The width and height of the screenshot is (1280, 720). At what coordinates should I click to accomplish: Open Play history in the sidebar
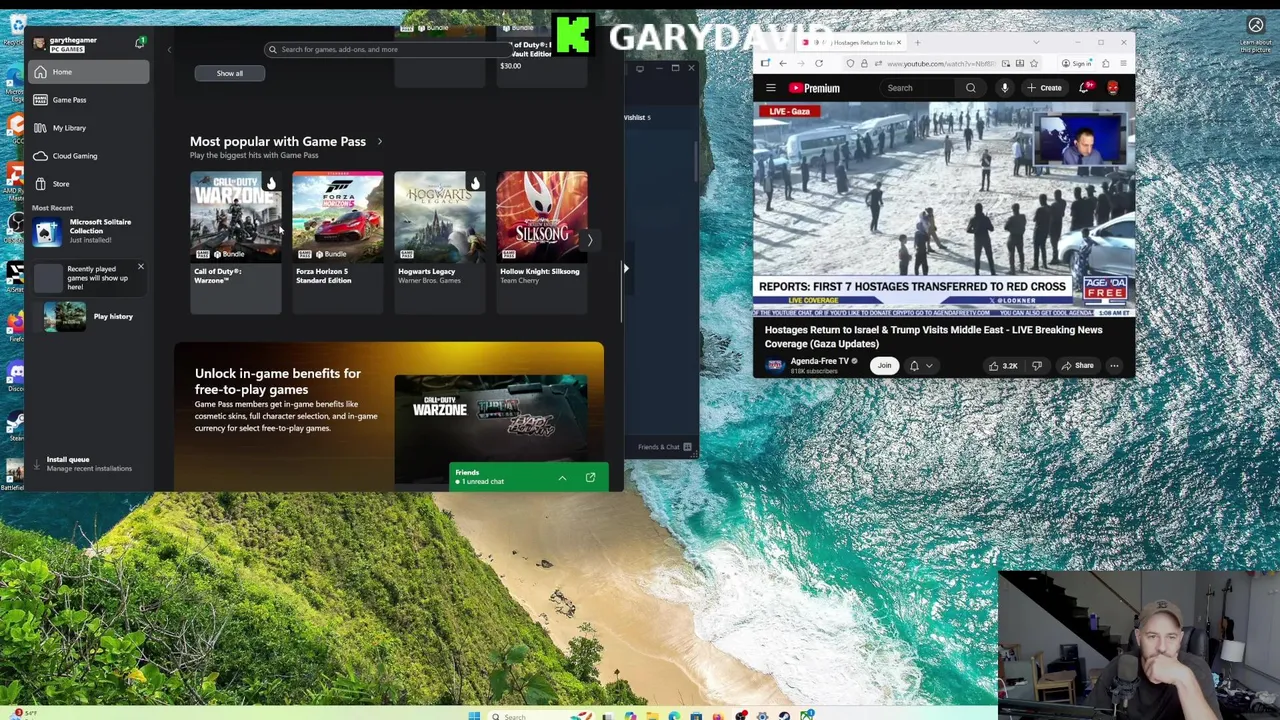coord(88,317)
